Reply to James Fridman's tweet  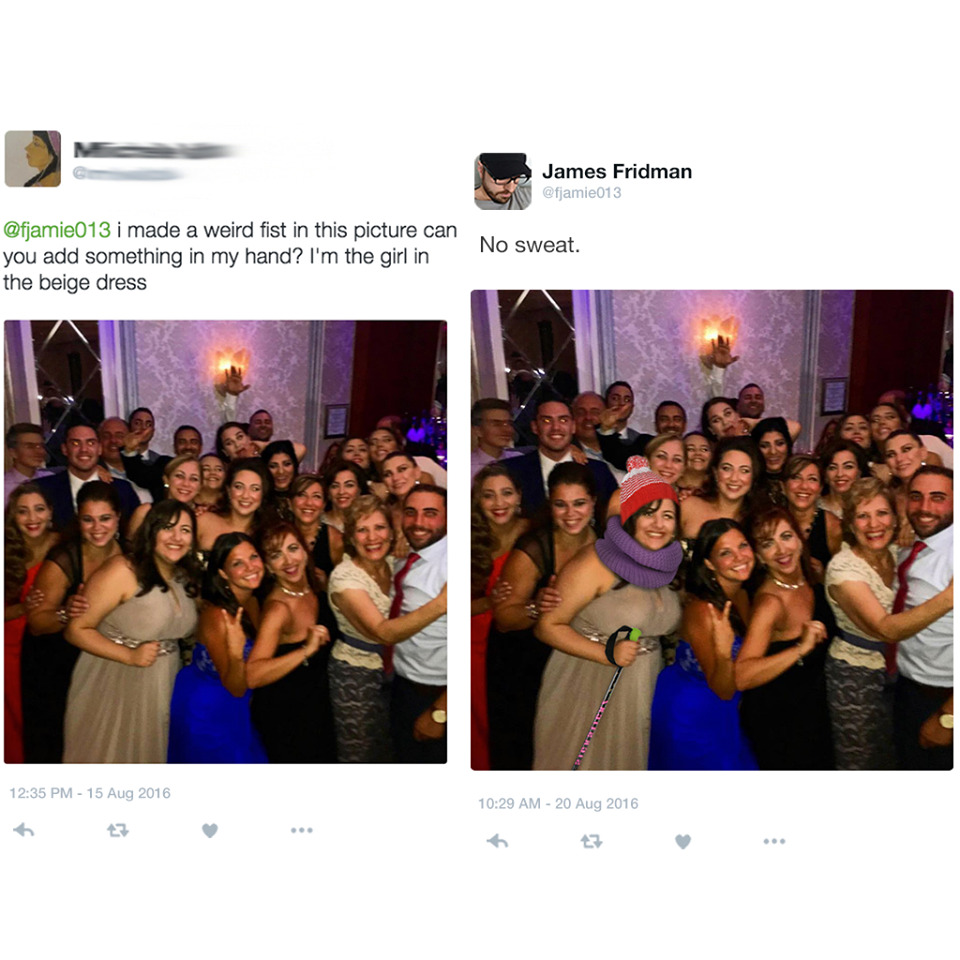497,841
